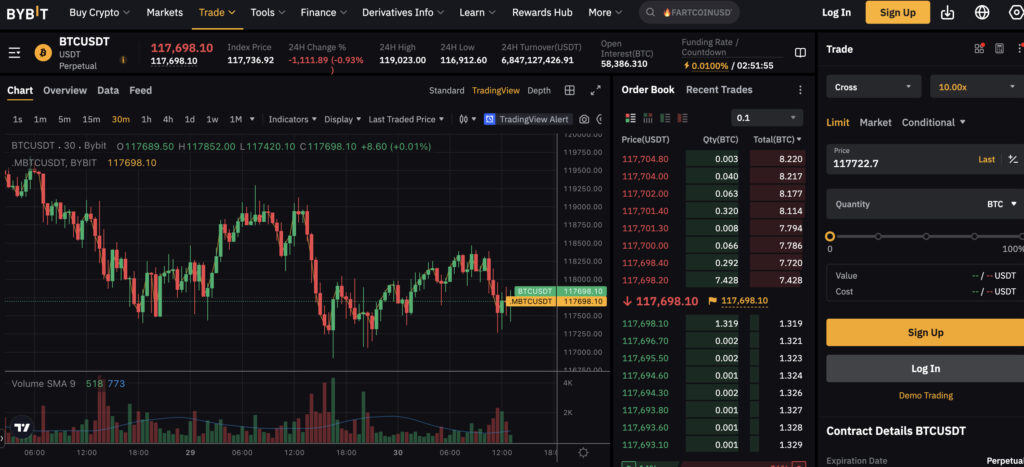Open the chart grid layout icon

pos(569,90)
